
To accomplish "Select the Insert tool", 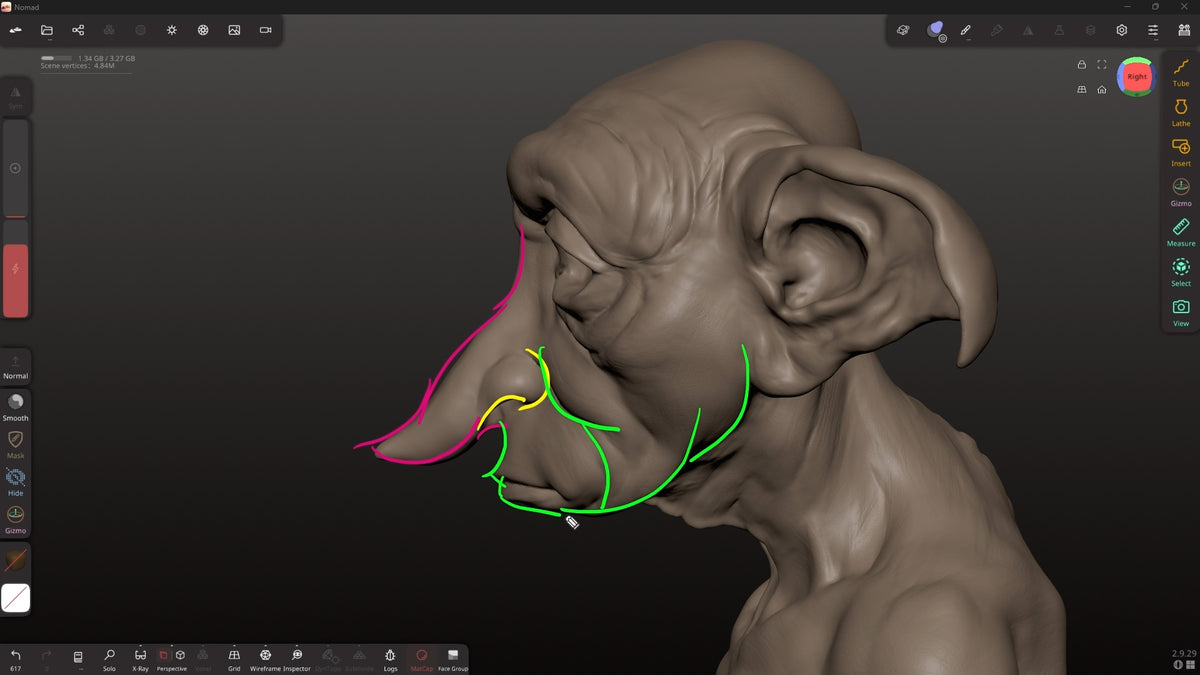I will coord(1181,152).
